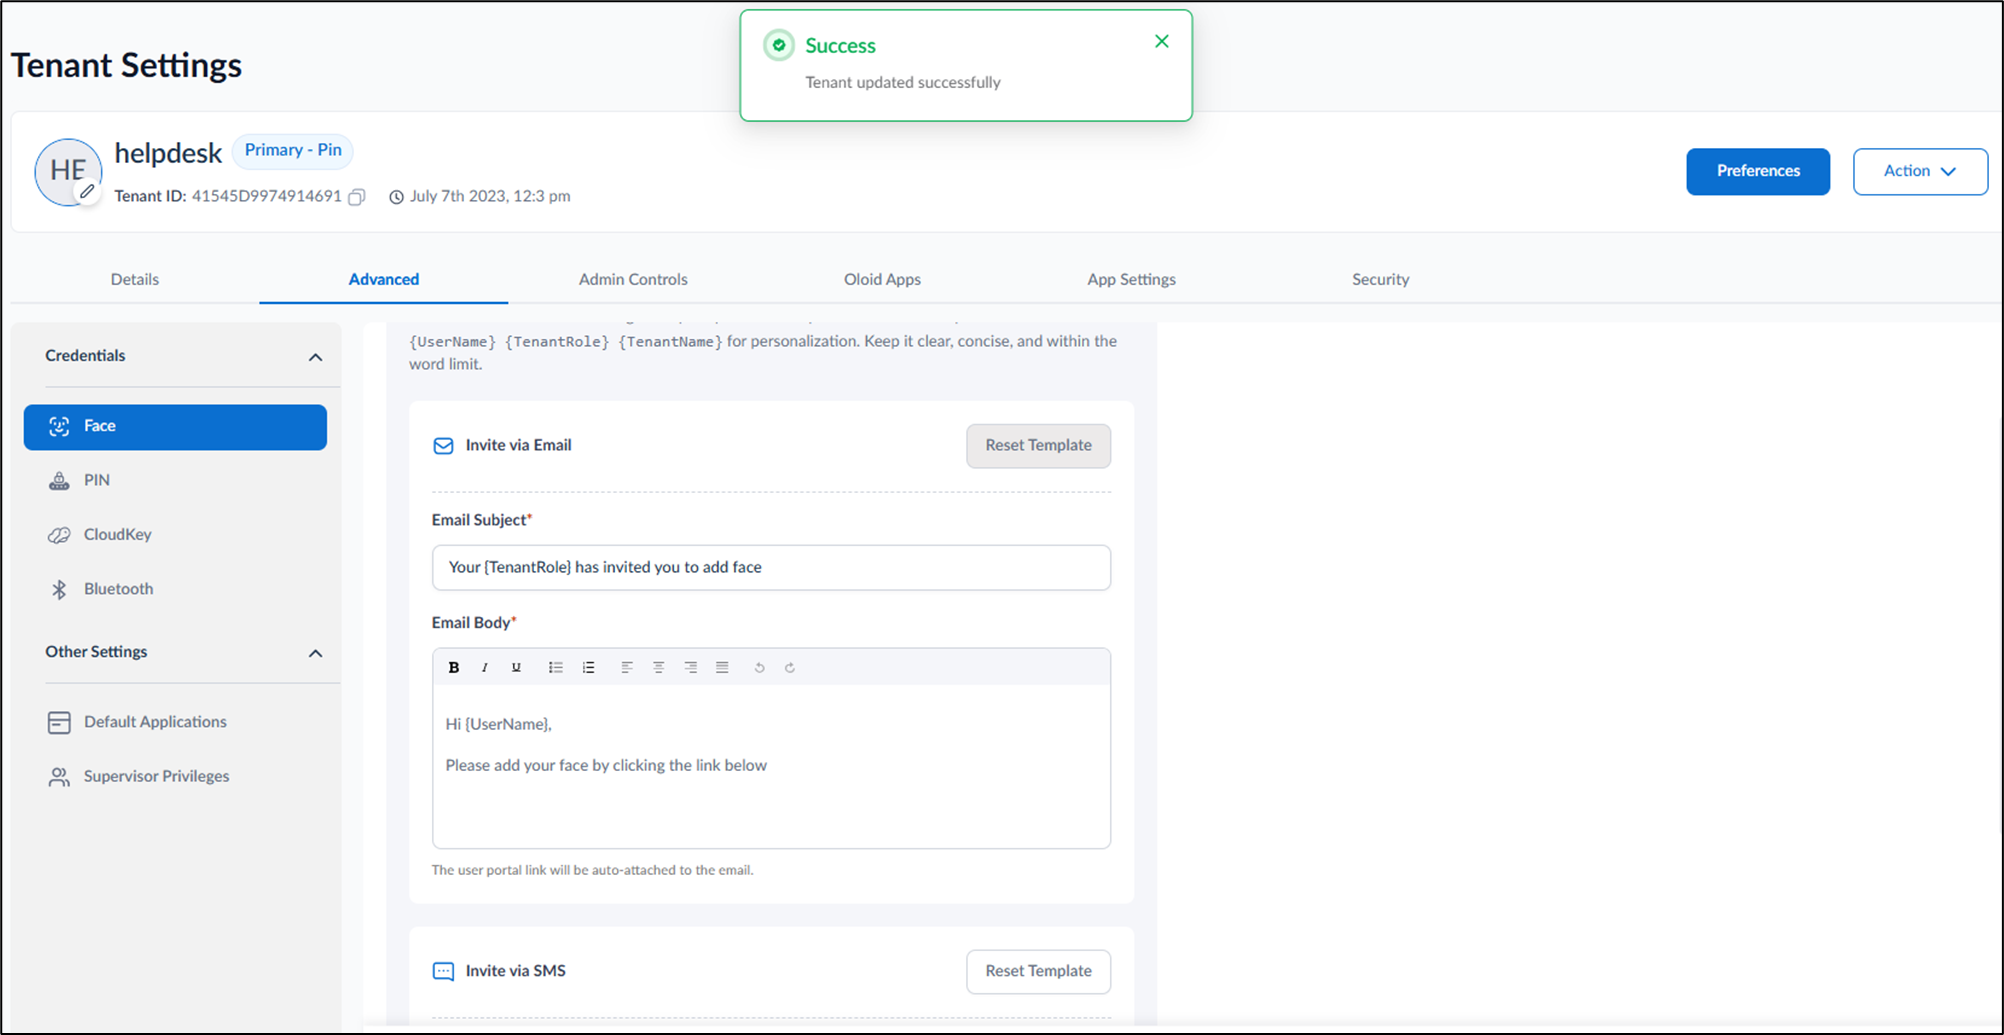Click the Invite via SMS message icon

pos(443,971)
